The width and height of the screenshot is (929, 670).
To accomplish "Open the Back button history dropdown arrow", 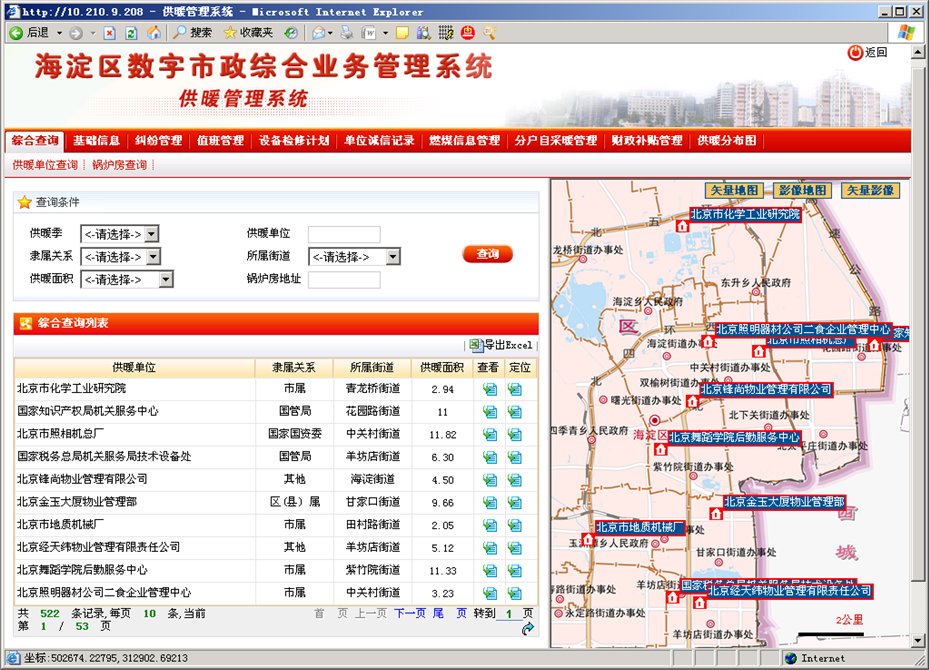I will [59, 33].
